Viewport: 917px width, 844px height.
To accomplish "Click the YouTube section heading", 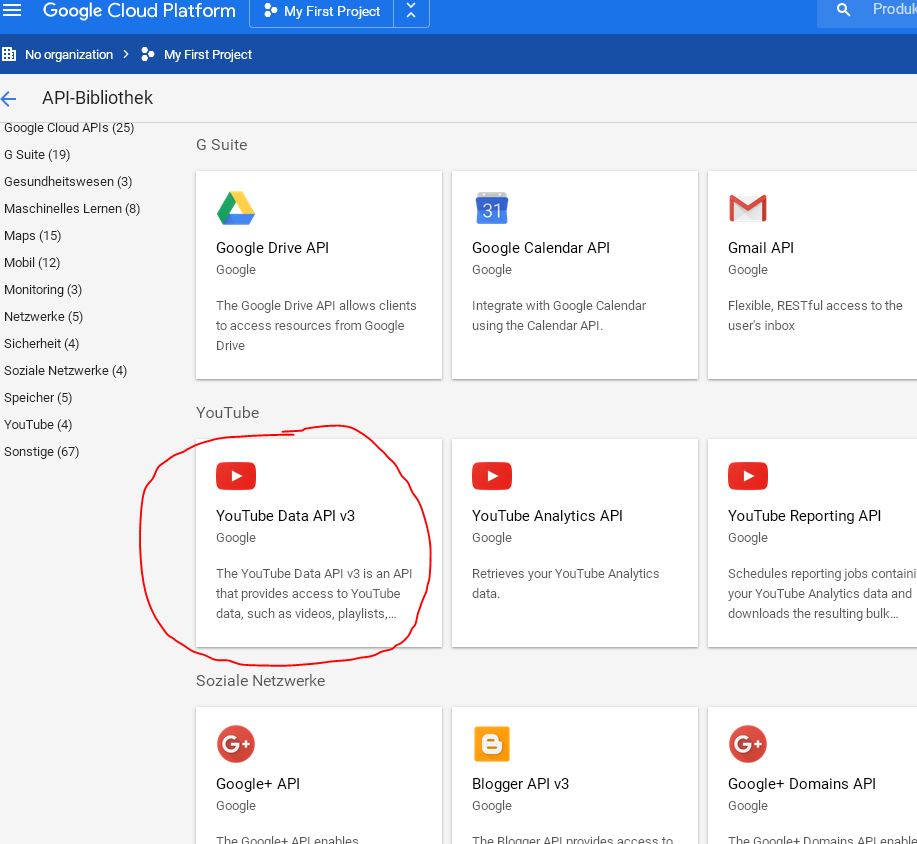I will (x=227, y=413).
